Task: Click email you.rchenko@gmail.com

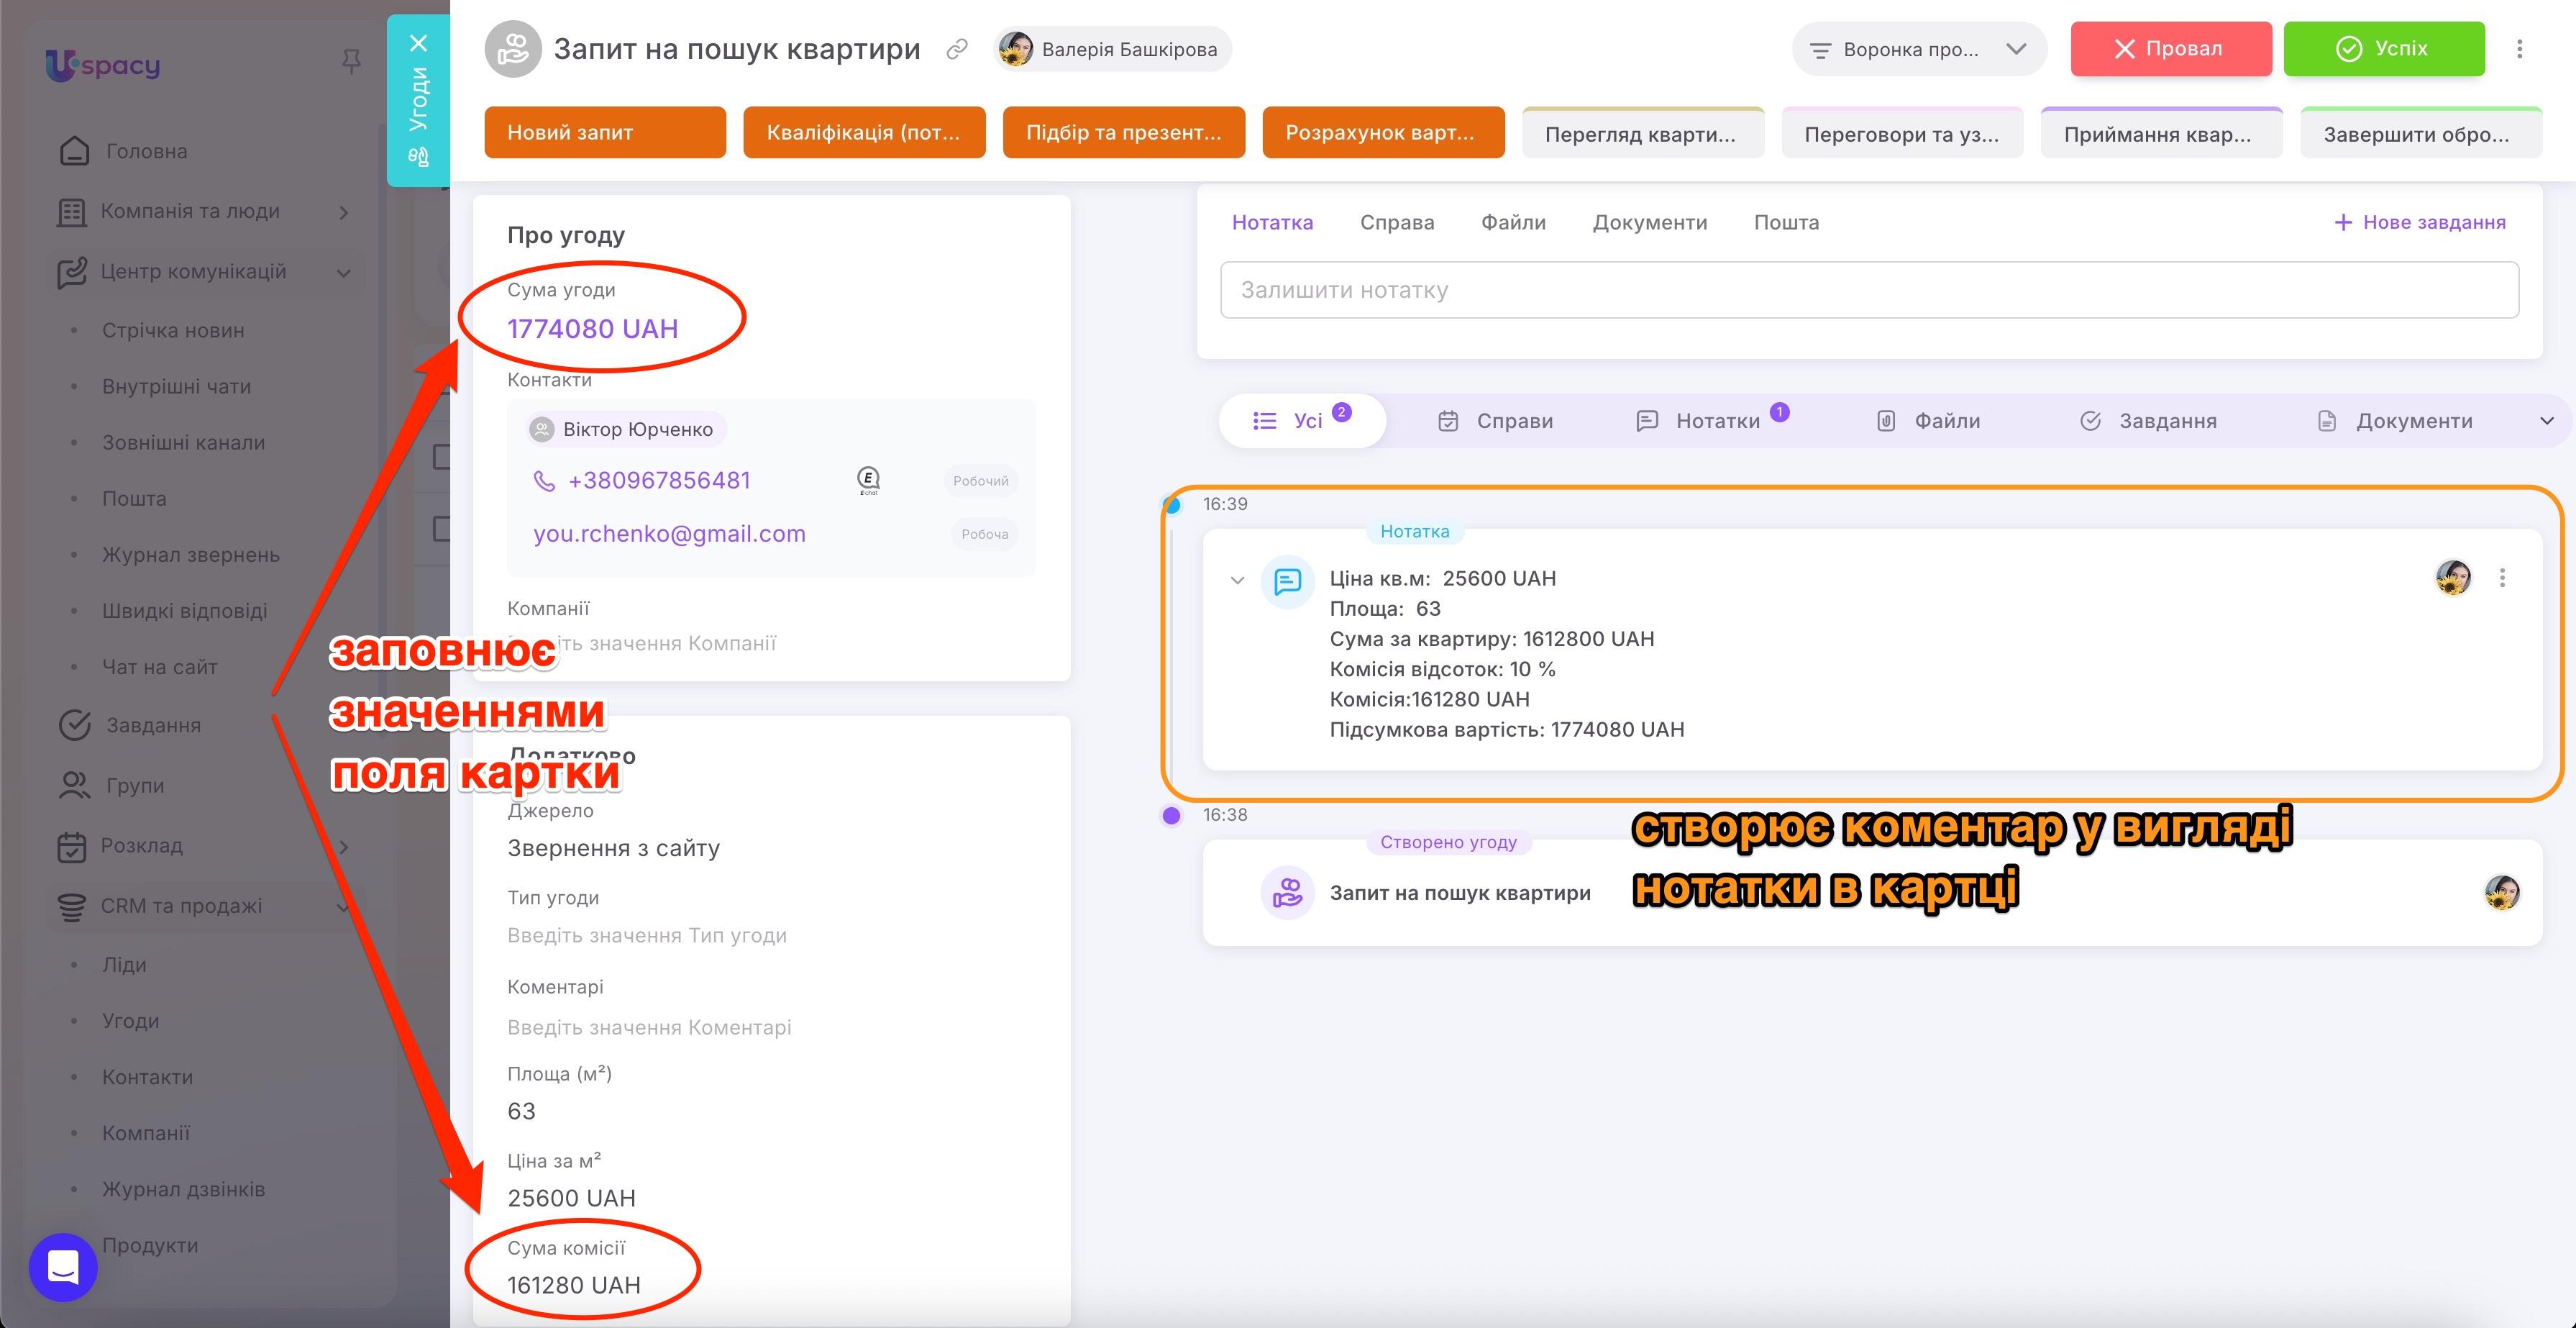Action: [669, 534]
